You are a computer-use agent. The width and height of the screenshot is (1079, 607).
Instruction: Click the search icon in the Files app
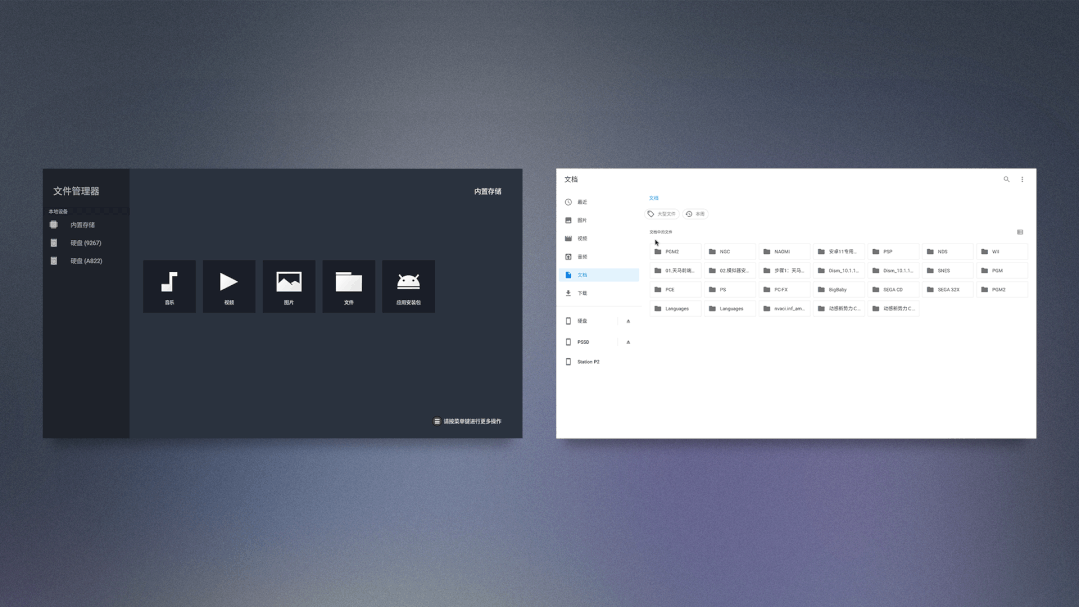click(x=1006, y=179)
